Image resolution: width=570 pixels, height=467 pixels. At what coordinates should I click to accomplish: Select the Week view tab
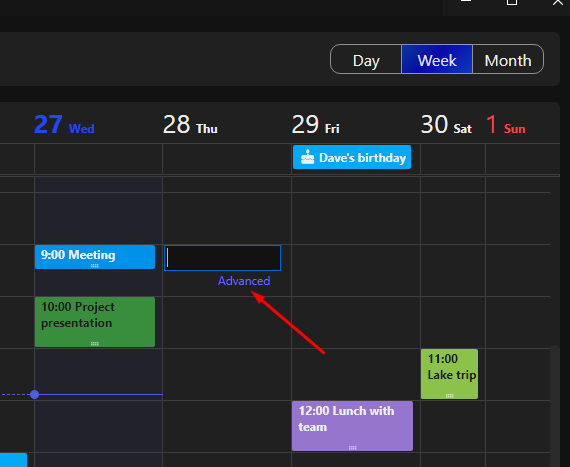[437, 59]
